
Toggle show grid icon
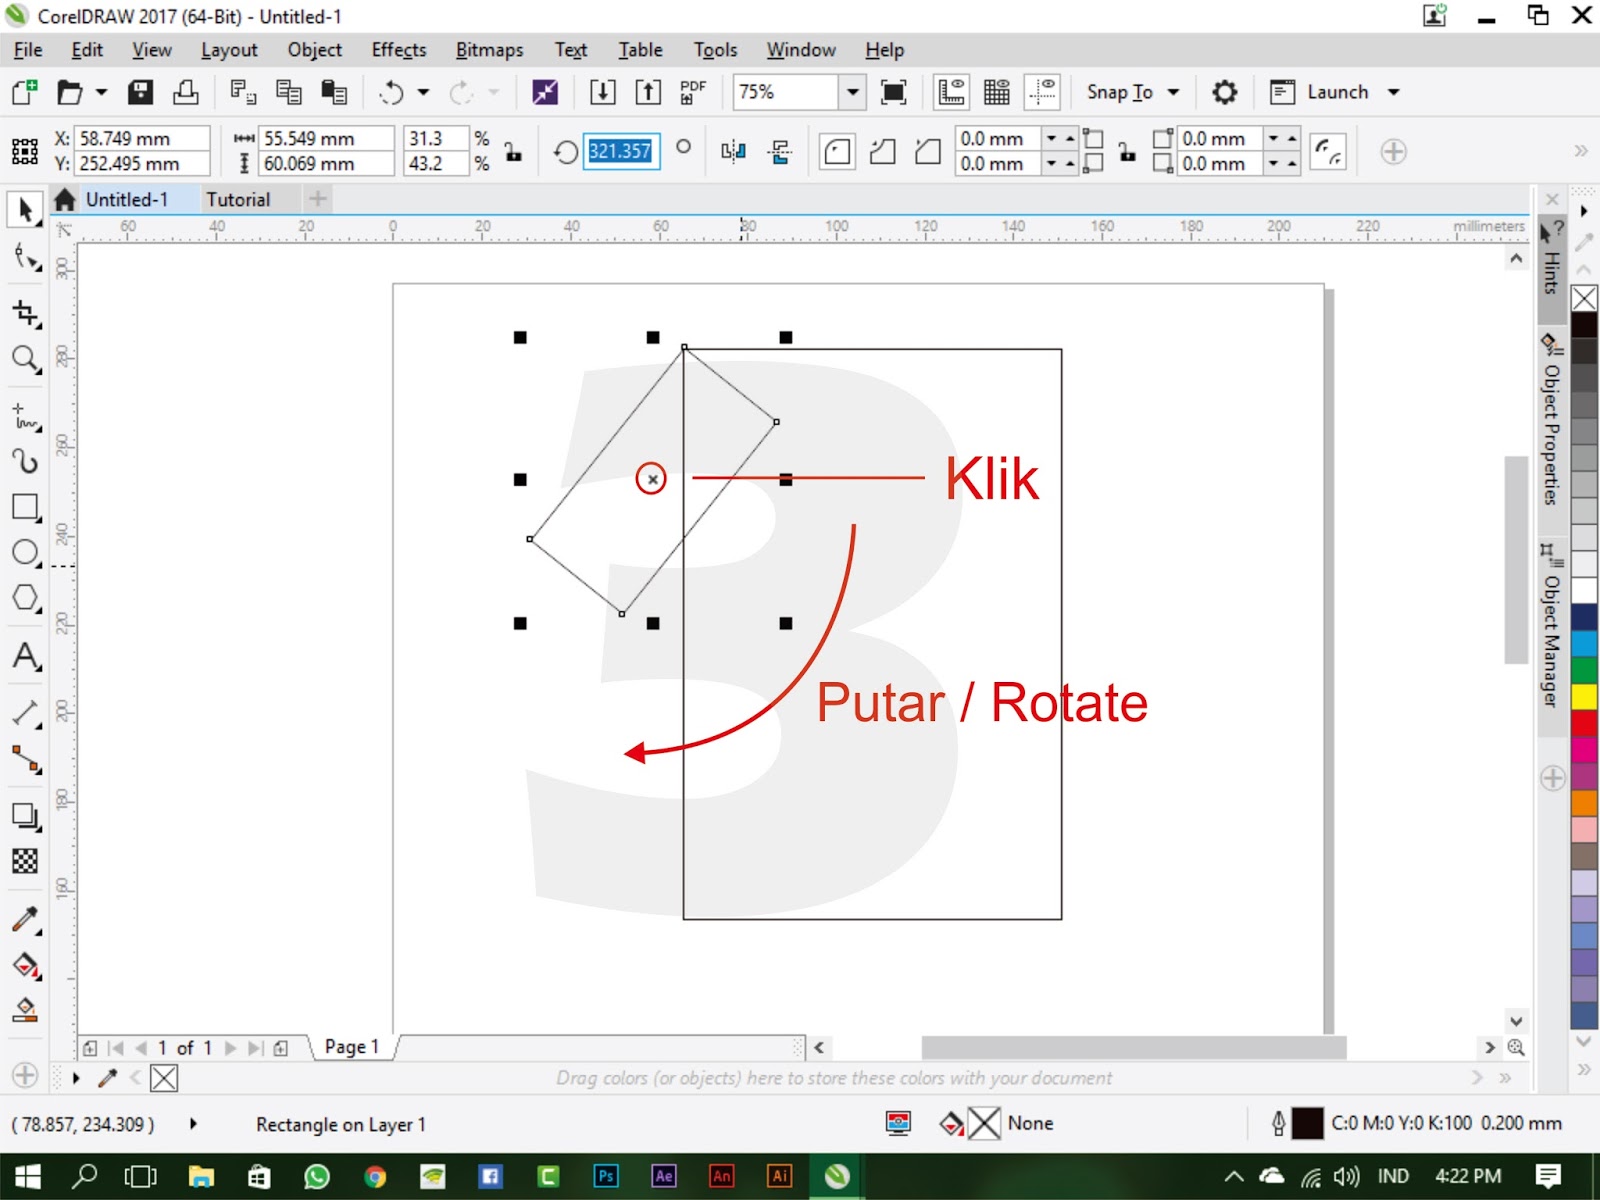pyautogui.click(x=997, y=92)
